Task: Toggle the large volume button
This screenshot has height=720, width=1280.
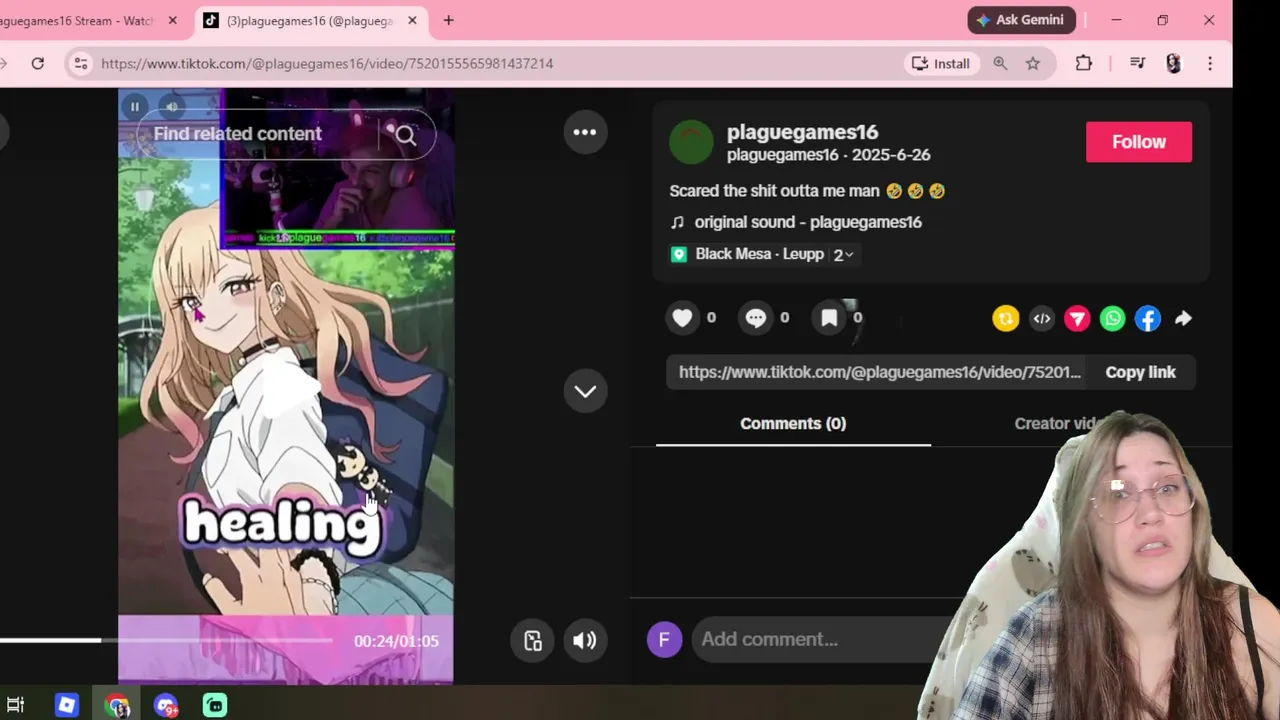Action: [585, 641]
